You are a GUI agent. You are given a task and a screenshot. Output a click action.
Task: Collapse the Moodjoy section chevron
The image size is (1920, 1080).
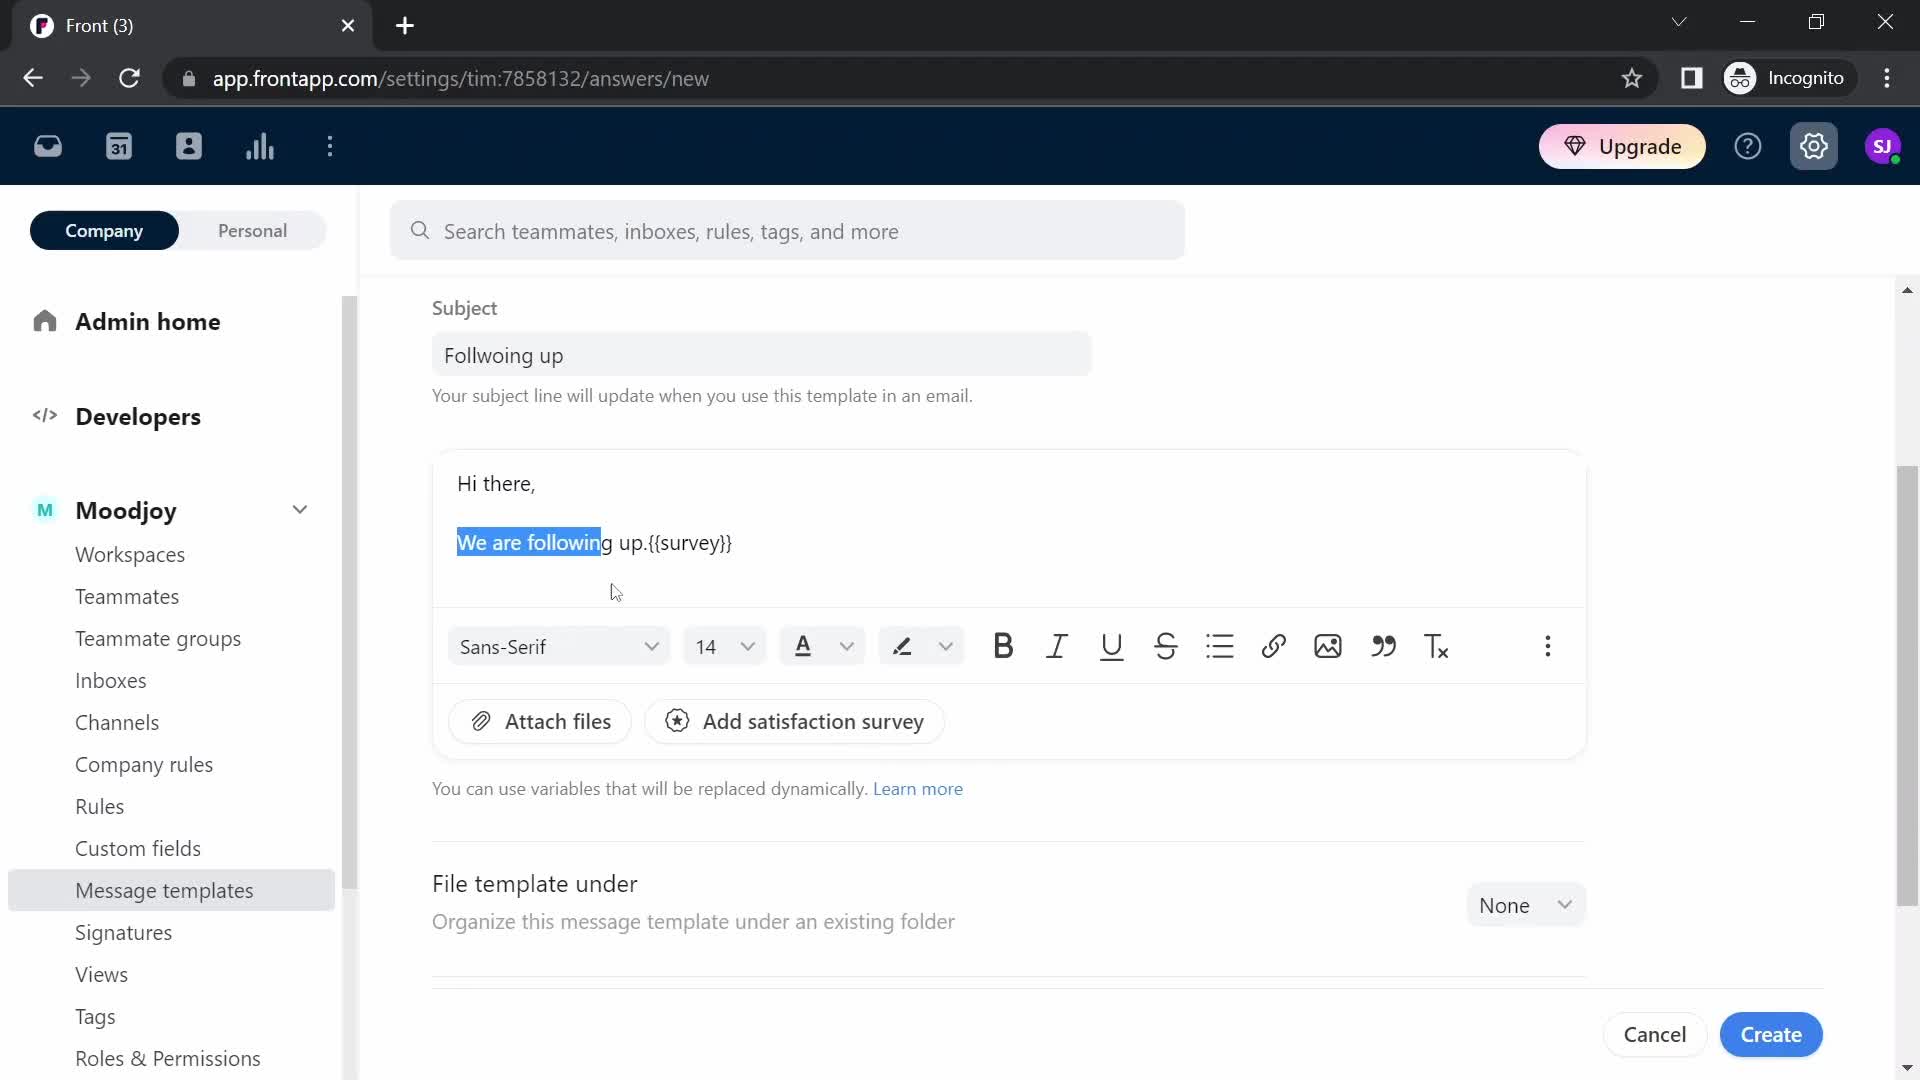(300, 510)
